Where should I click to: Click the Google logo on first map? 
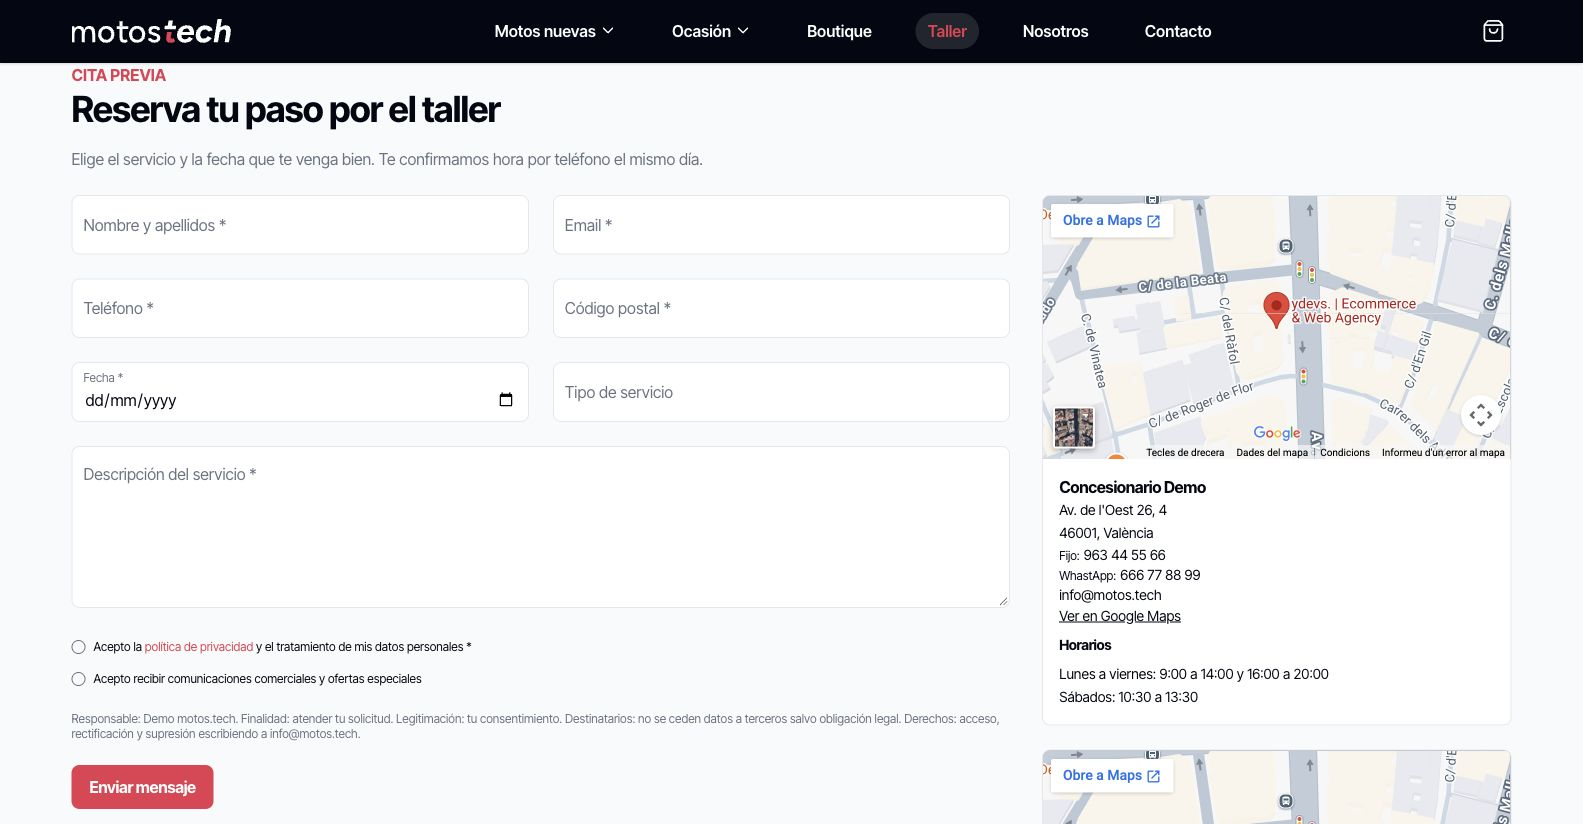(1277, 433)
